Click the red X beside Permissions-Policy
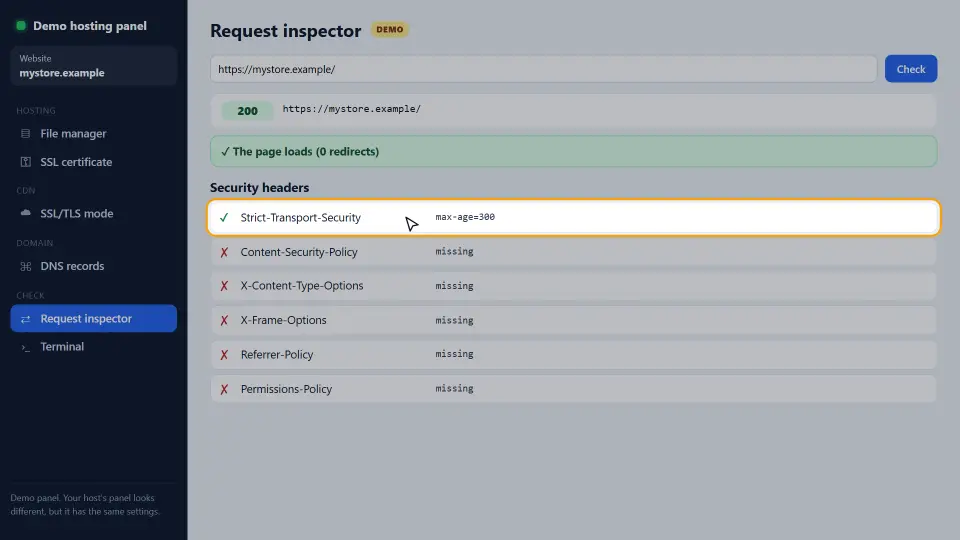This screenshot has height=540, width=960. [224, 389]
